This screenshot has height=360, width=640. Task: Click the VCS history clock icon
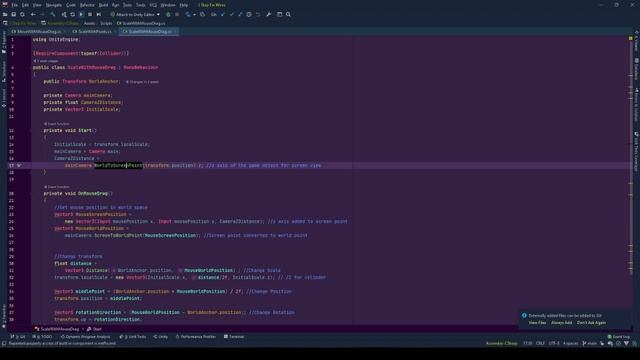point(249,14)
